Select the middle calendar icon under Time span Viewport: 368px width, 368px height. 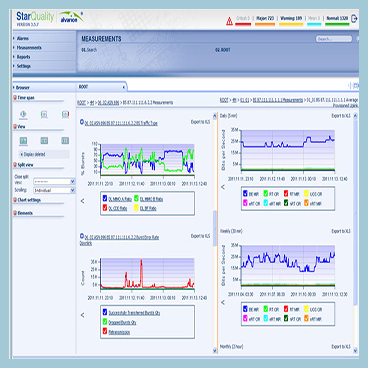[x=44, y=114]
